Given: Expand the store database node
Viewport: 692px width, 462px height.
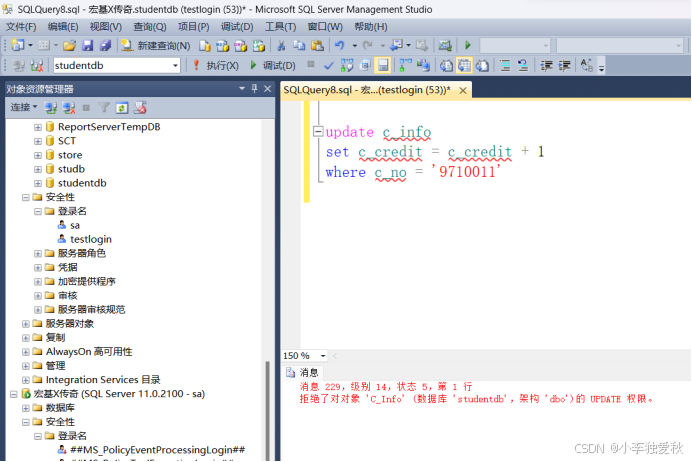Looking at the screenshot, I should (x=38, y=155).
